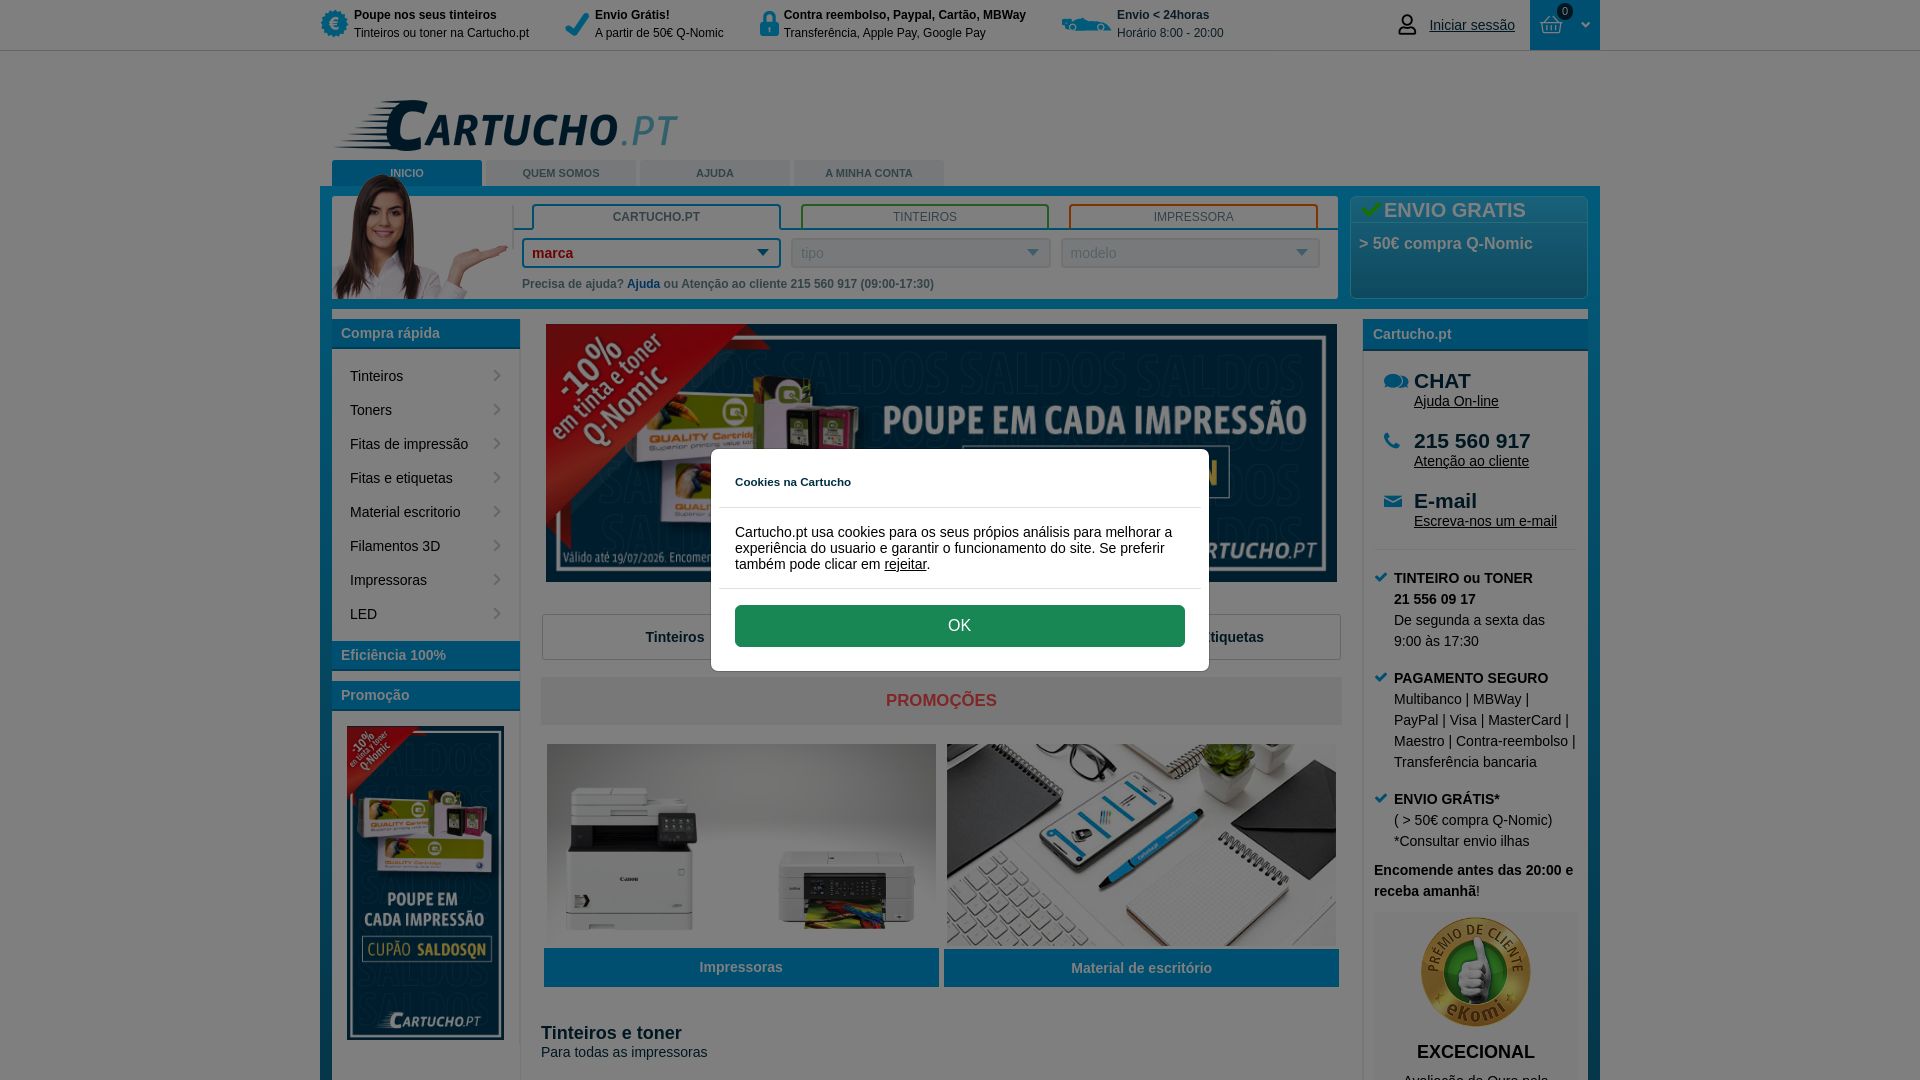The height and width of the screenshot is (1080, 1920).
Task: Click the Material de escritório promotion button
Action: (x=1141, y=968)
